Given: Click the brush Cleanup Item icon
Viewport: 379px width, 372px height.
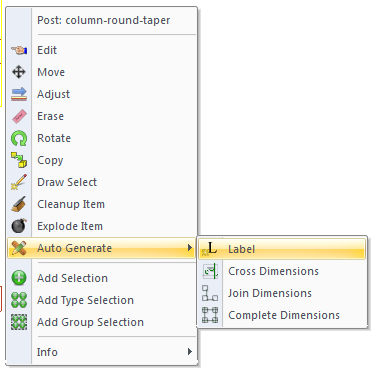Looking at the screenshot, I should point(19,204).
